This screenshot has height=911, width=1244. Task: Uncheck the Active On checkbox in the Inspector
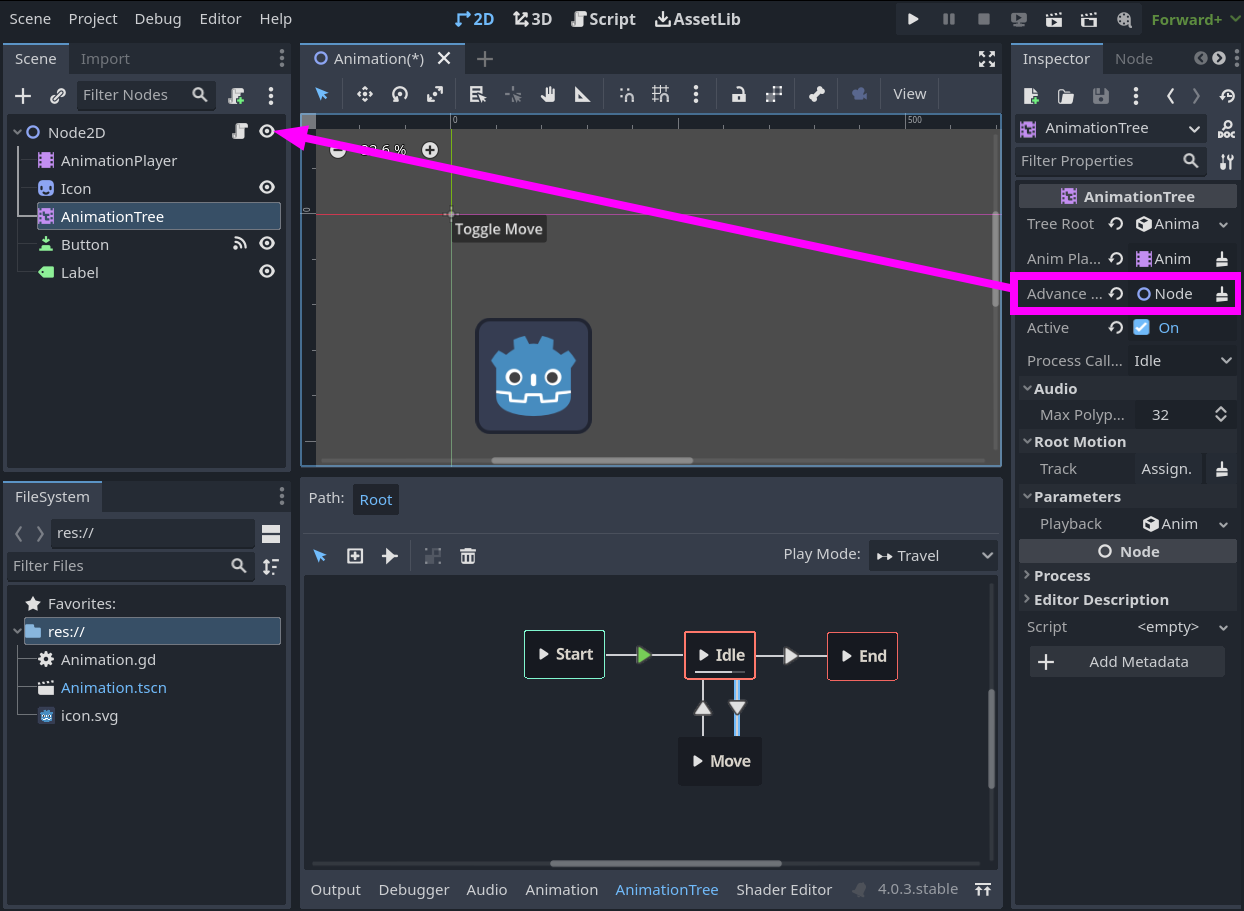(x=1140, y=327)
